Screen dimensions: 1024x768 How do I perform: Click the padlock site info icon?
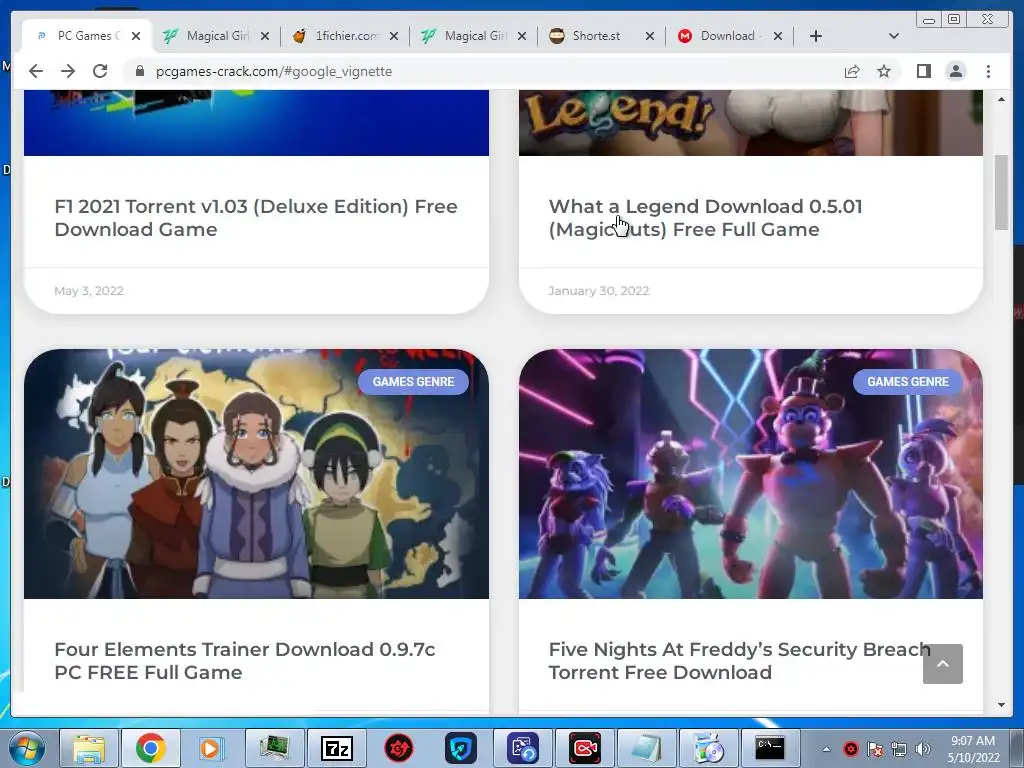[x=139, y=71]
